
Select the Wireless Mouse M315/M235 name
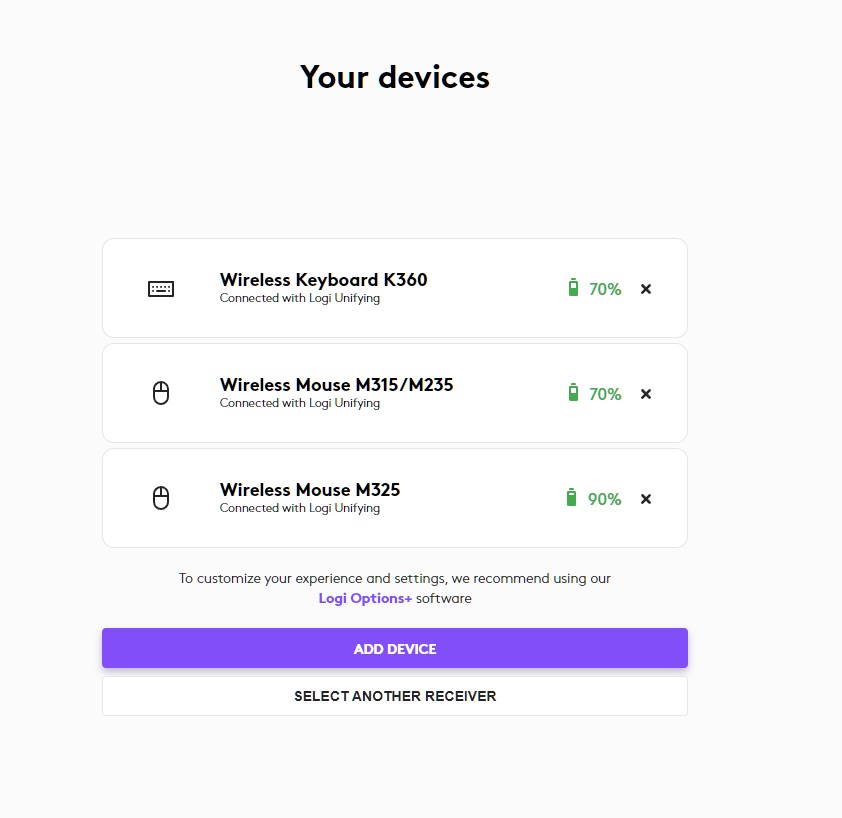pyautogui.click(x=336, y=385)
